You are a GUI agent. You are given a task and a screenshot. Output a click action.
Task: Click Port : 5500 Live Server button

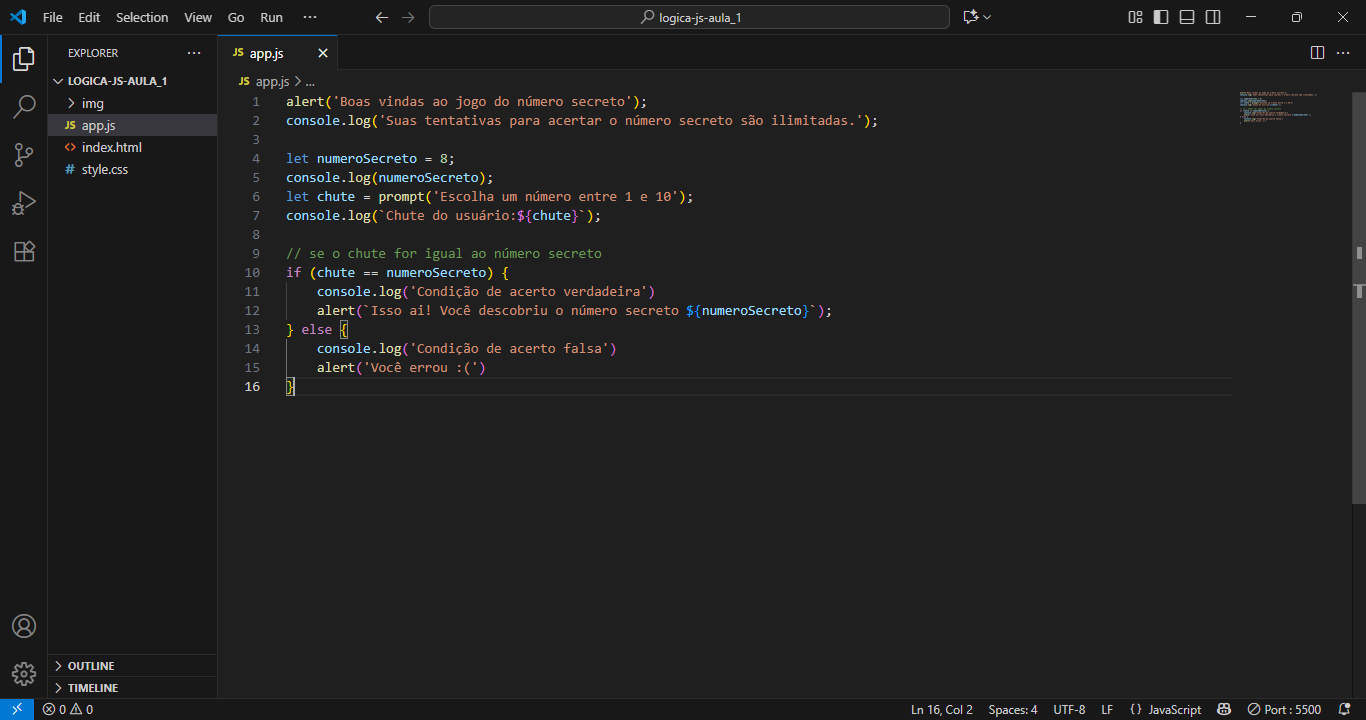pos(1284,710)
